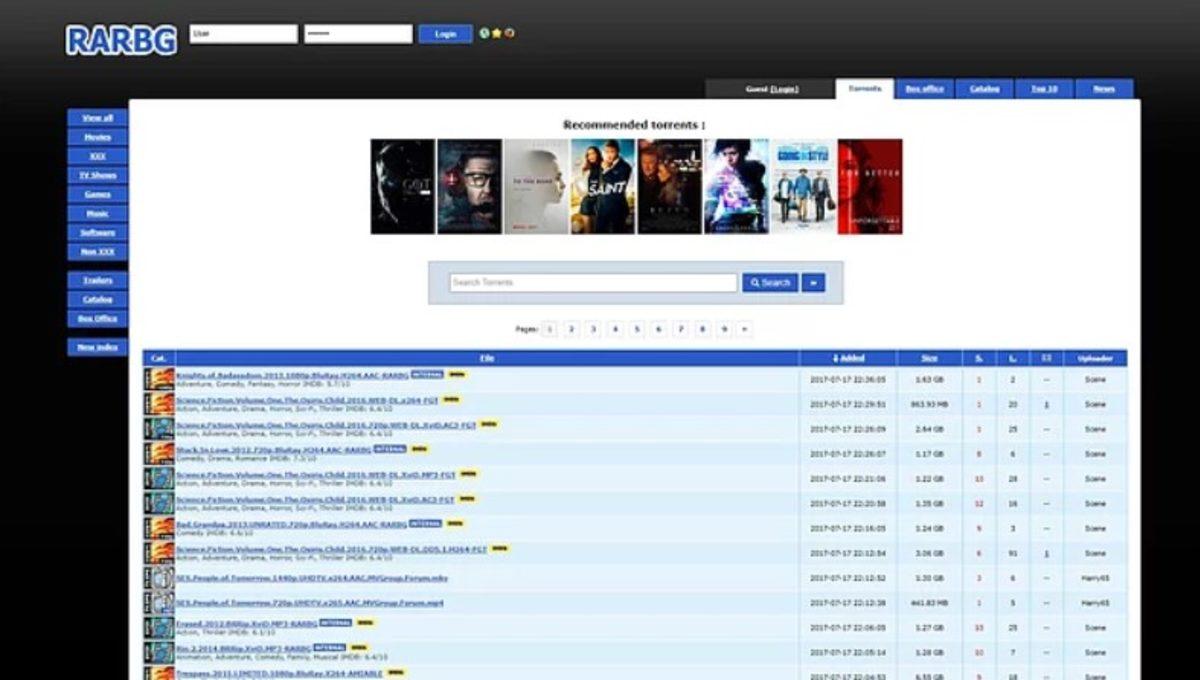This screenshot has height=680, width=1200.
Task: Click the green circle icon beside Login
Action: [484, 33]
